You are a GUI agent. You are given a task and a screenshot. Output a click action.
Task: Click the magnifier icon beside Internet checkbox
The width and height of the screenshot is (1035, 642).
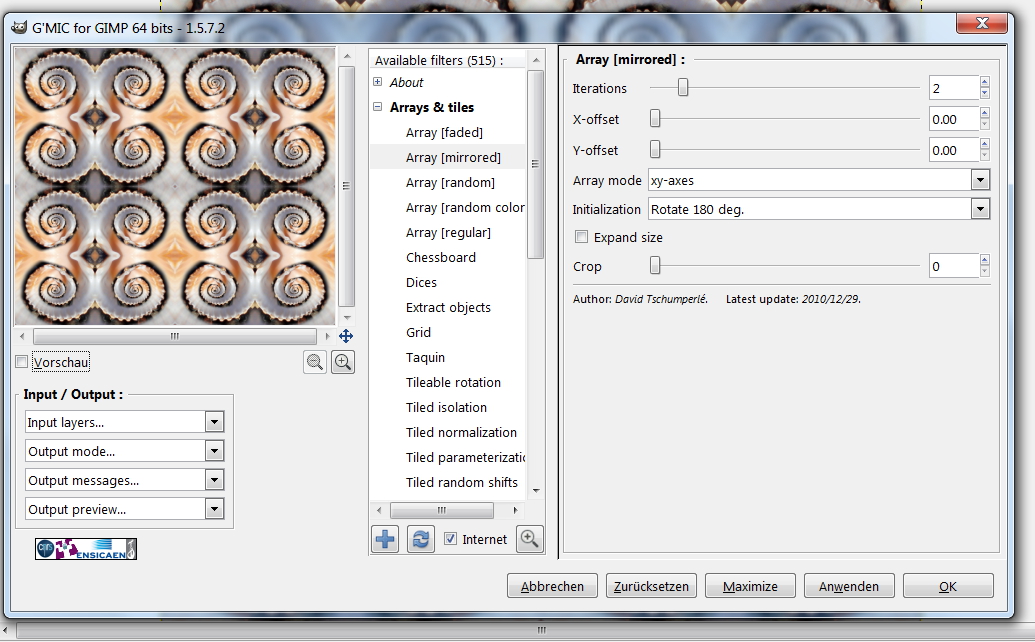click(x=529, y=538)
